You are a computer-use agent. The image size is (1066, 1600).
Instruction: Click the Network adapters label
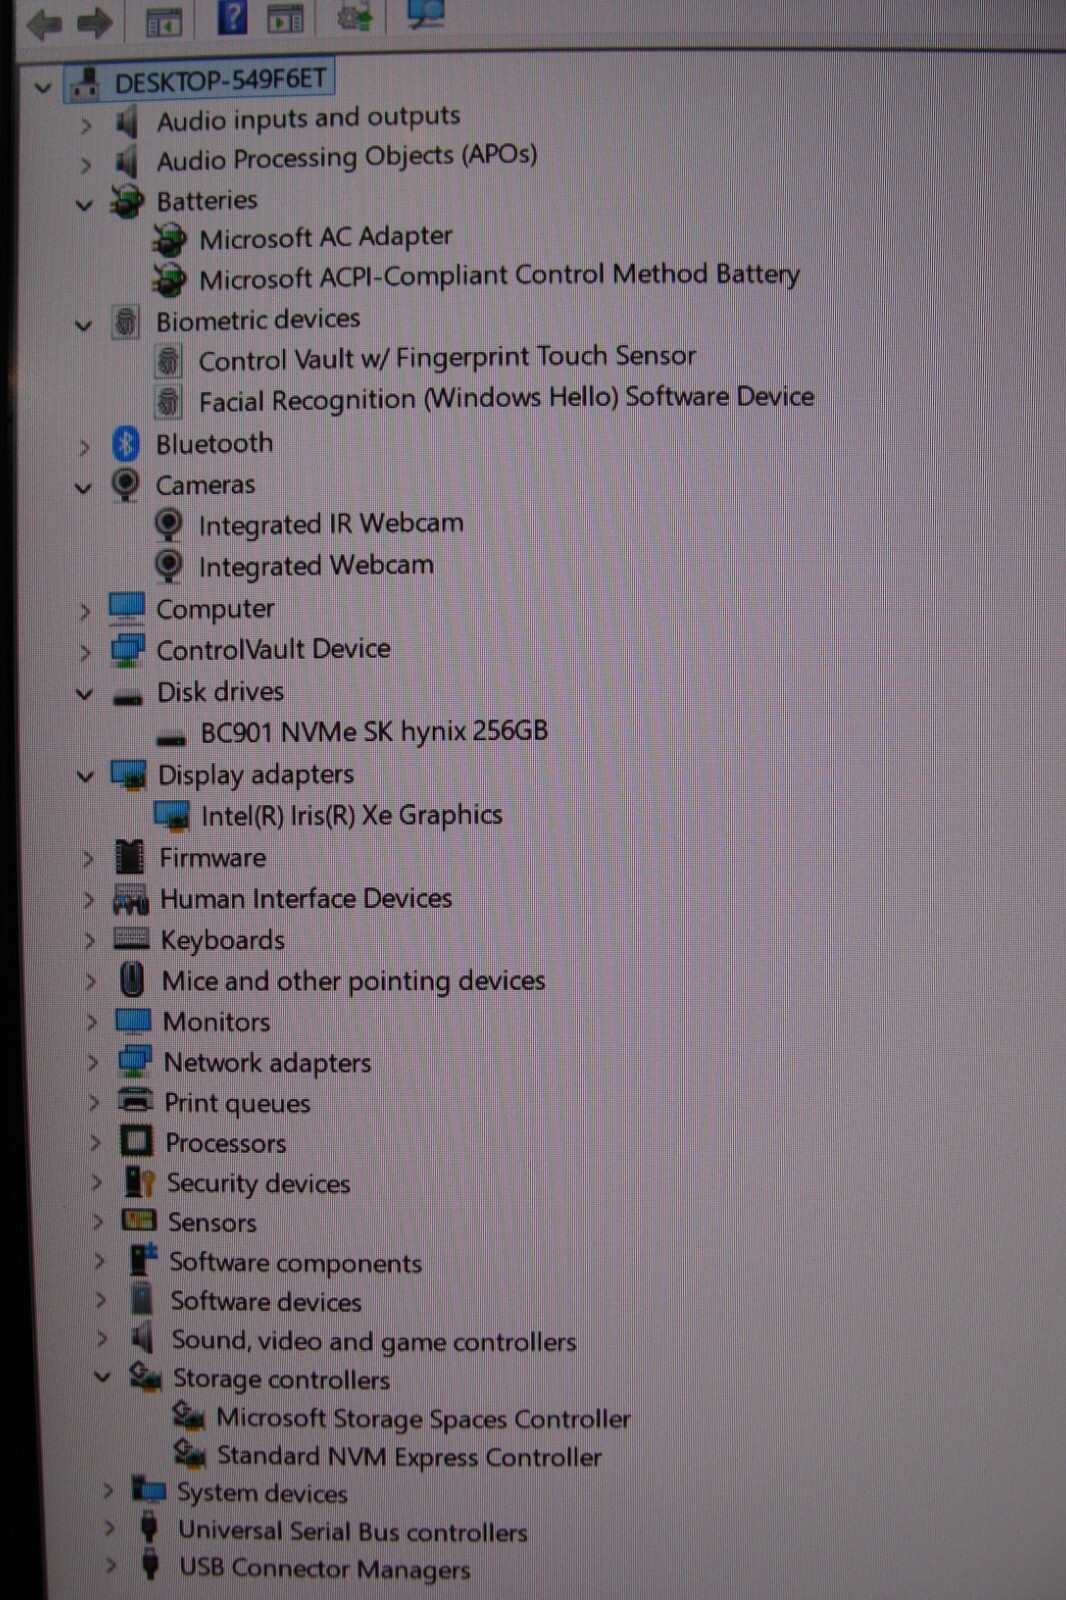[x=267, y=1062]
